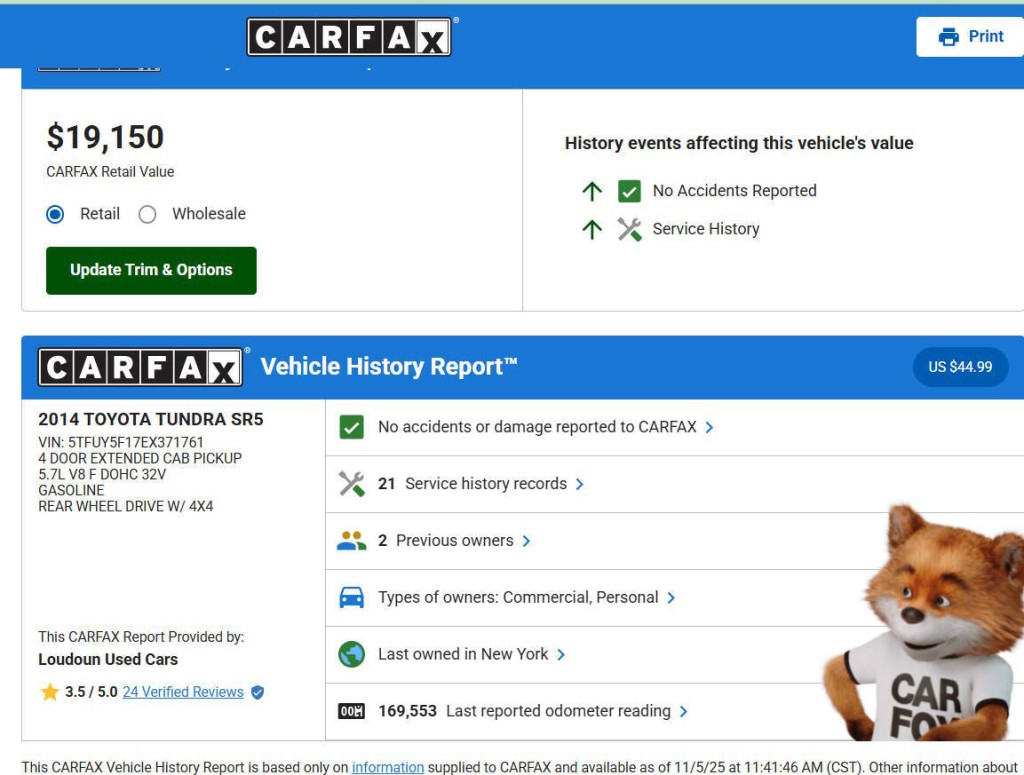
Task: Click the verified shield badge after reviews
Action: tap(257, 692)
